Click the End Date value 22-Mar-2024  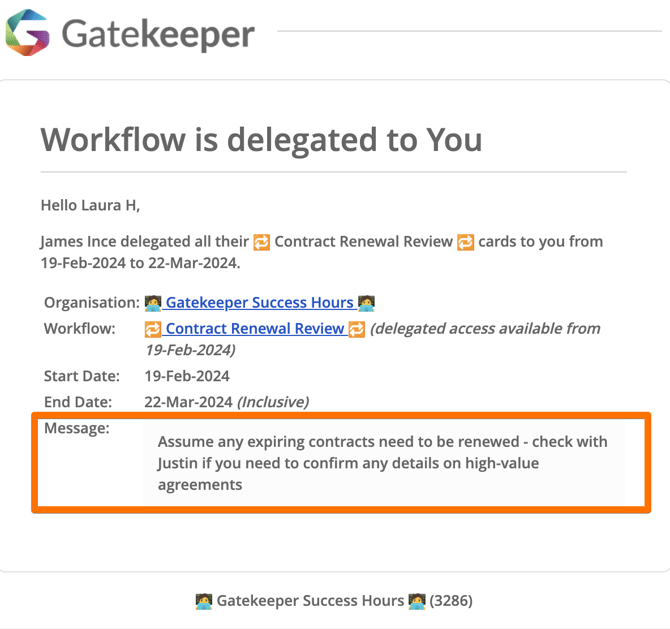(188, 402)
